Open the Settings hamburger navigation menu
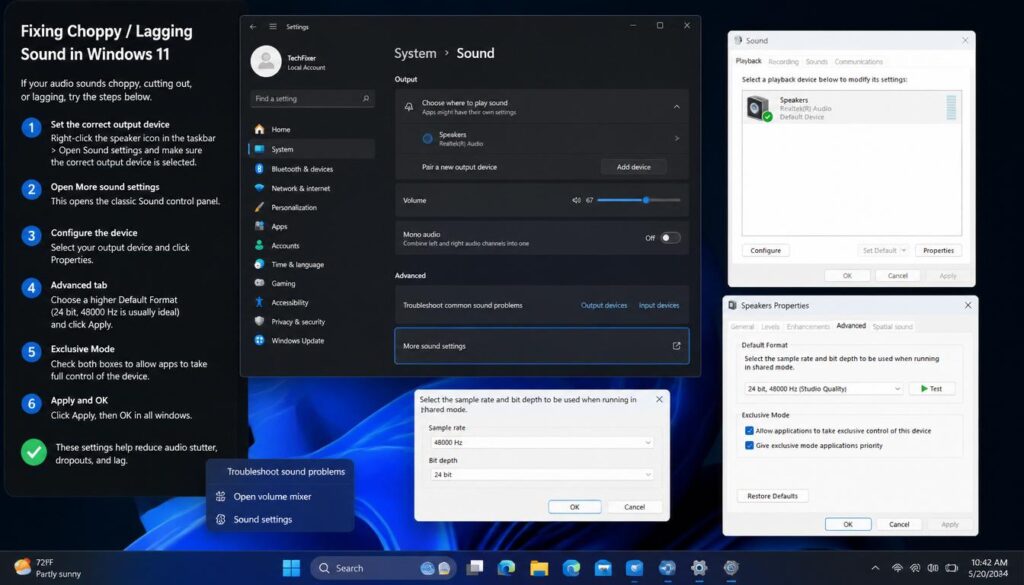 point(272,27)
